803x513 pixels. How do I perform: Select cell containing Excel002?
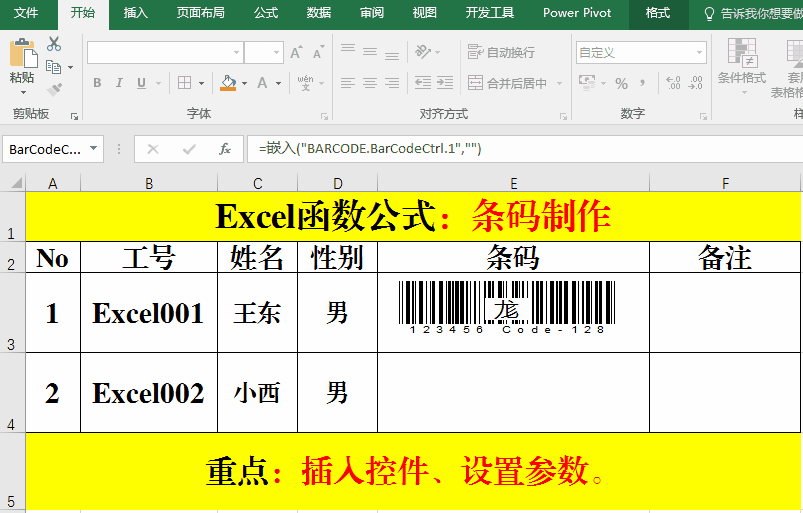point(149,393)
